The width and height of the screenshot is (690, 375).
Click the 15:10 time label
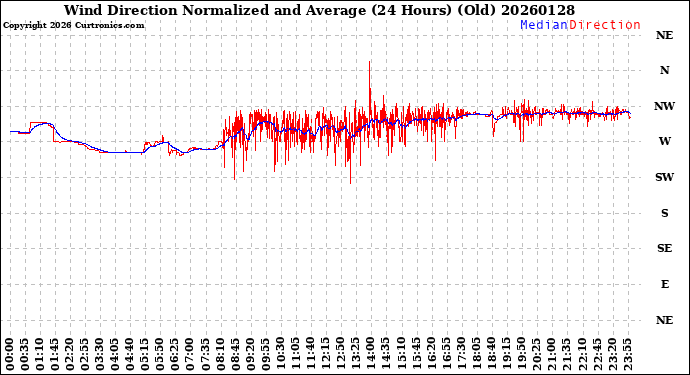(x=402, y=354)
